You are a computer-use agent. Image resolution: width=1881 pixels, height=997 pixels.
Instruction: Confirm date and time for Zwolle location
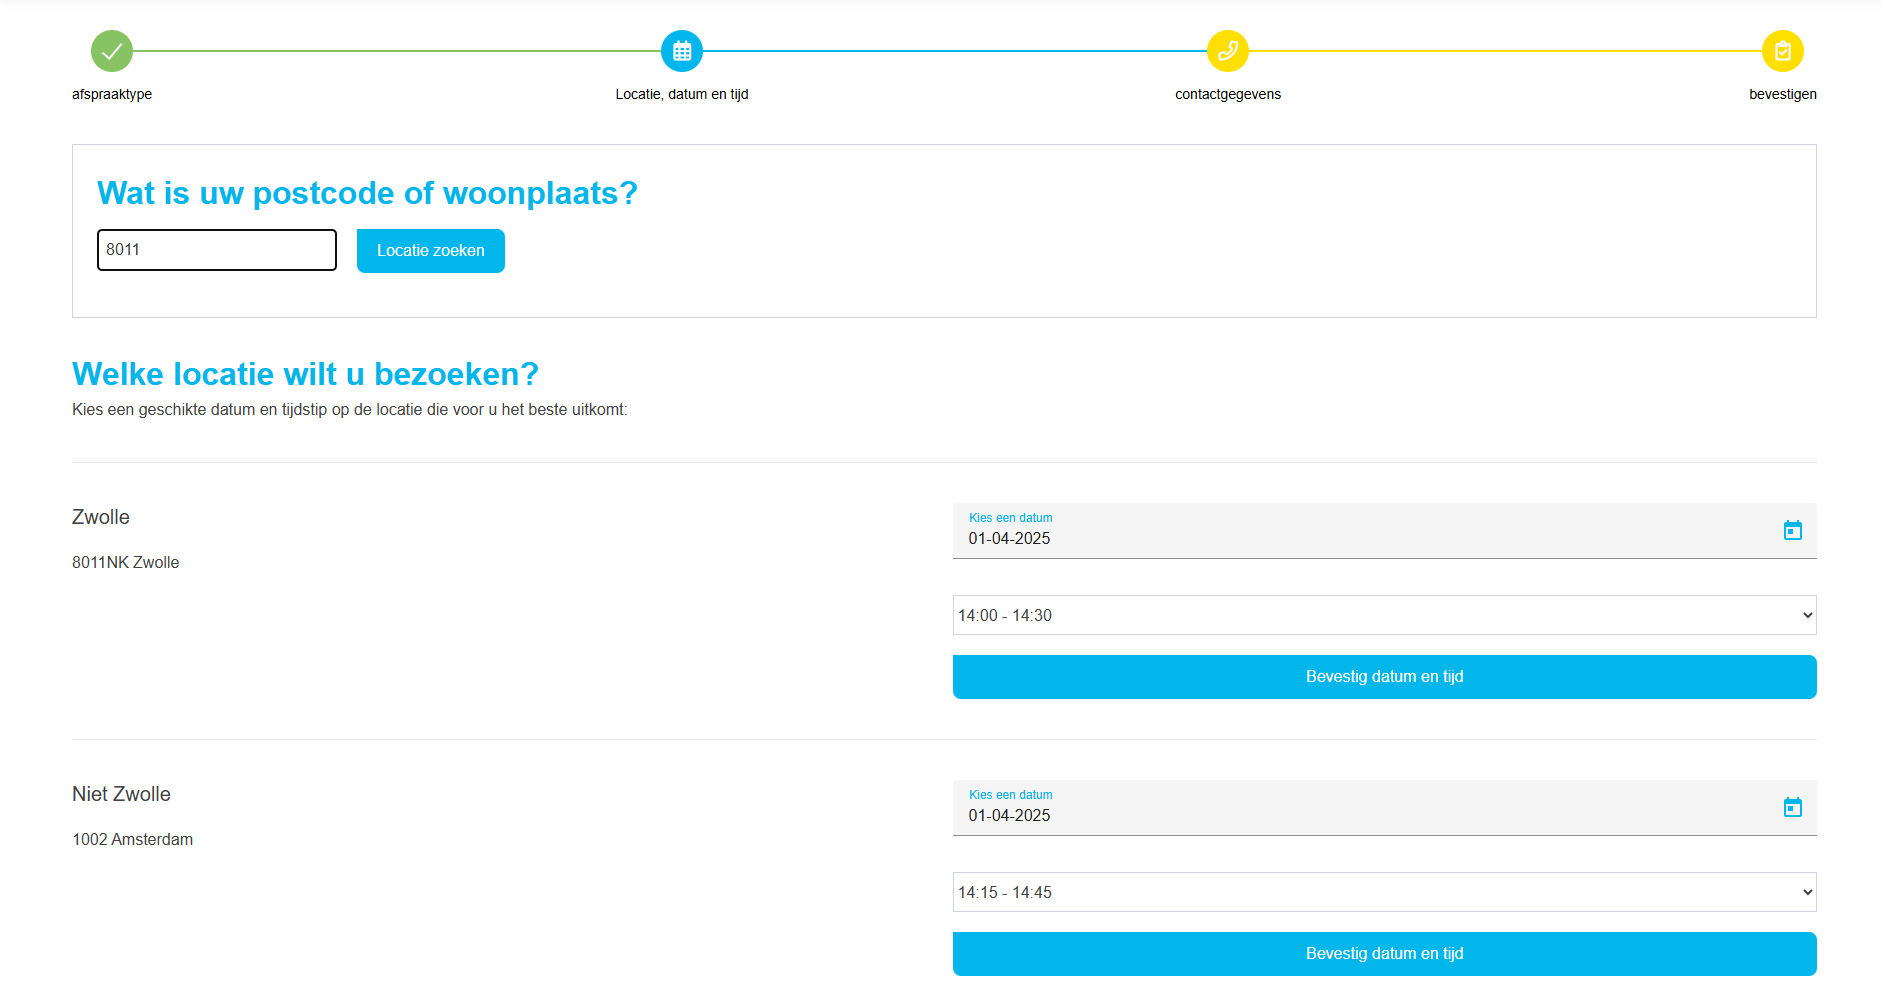tap(1384, 677)
